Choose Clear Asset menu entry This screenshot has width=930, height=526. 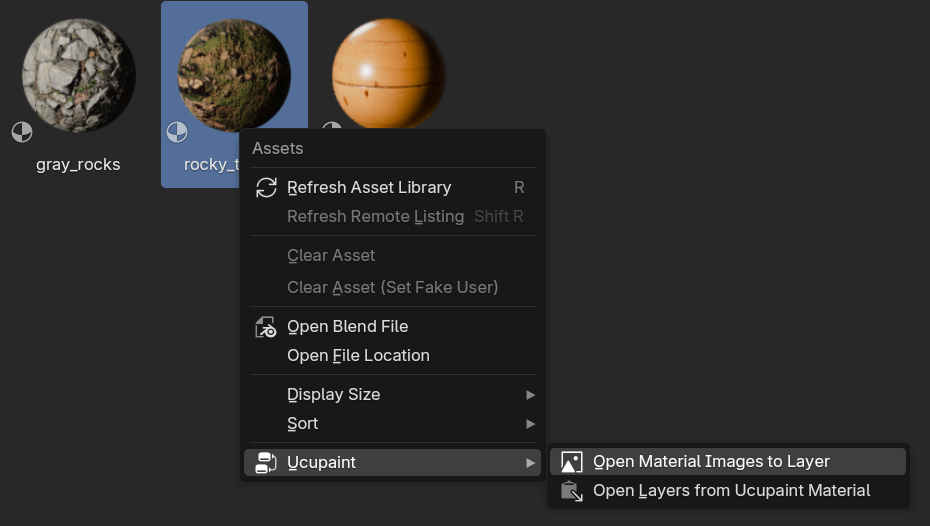point(393,256)
